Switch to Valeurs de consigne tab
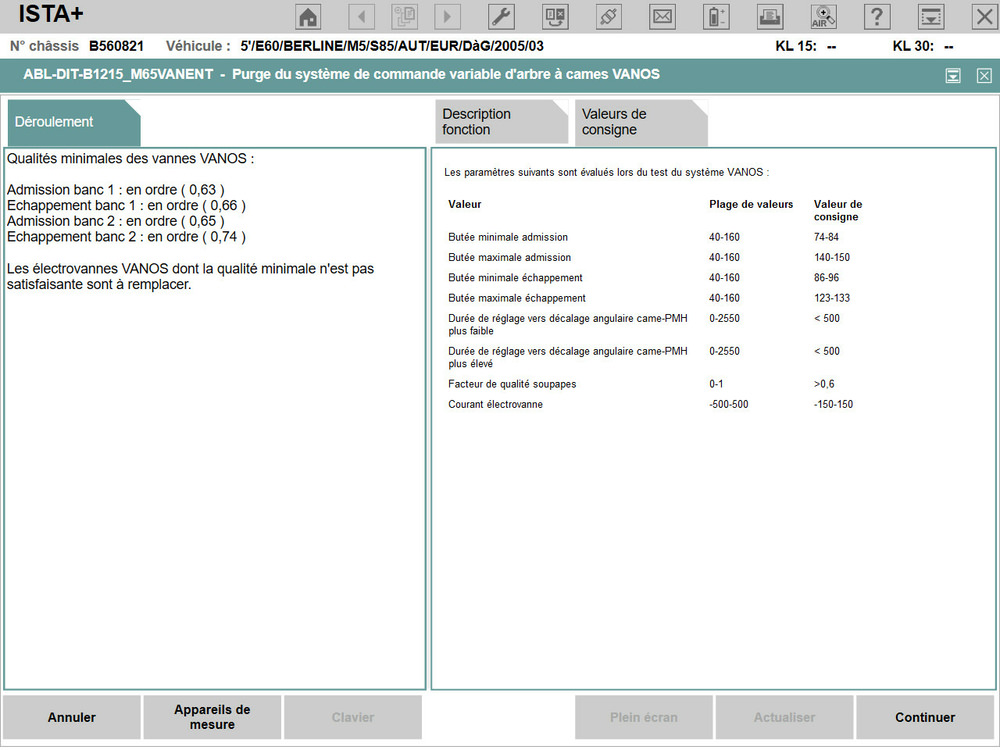The width and height of the screenshot is (1000, 750). [641, 122]
